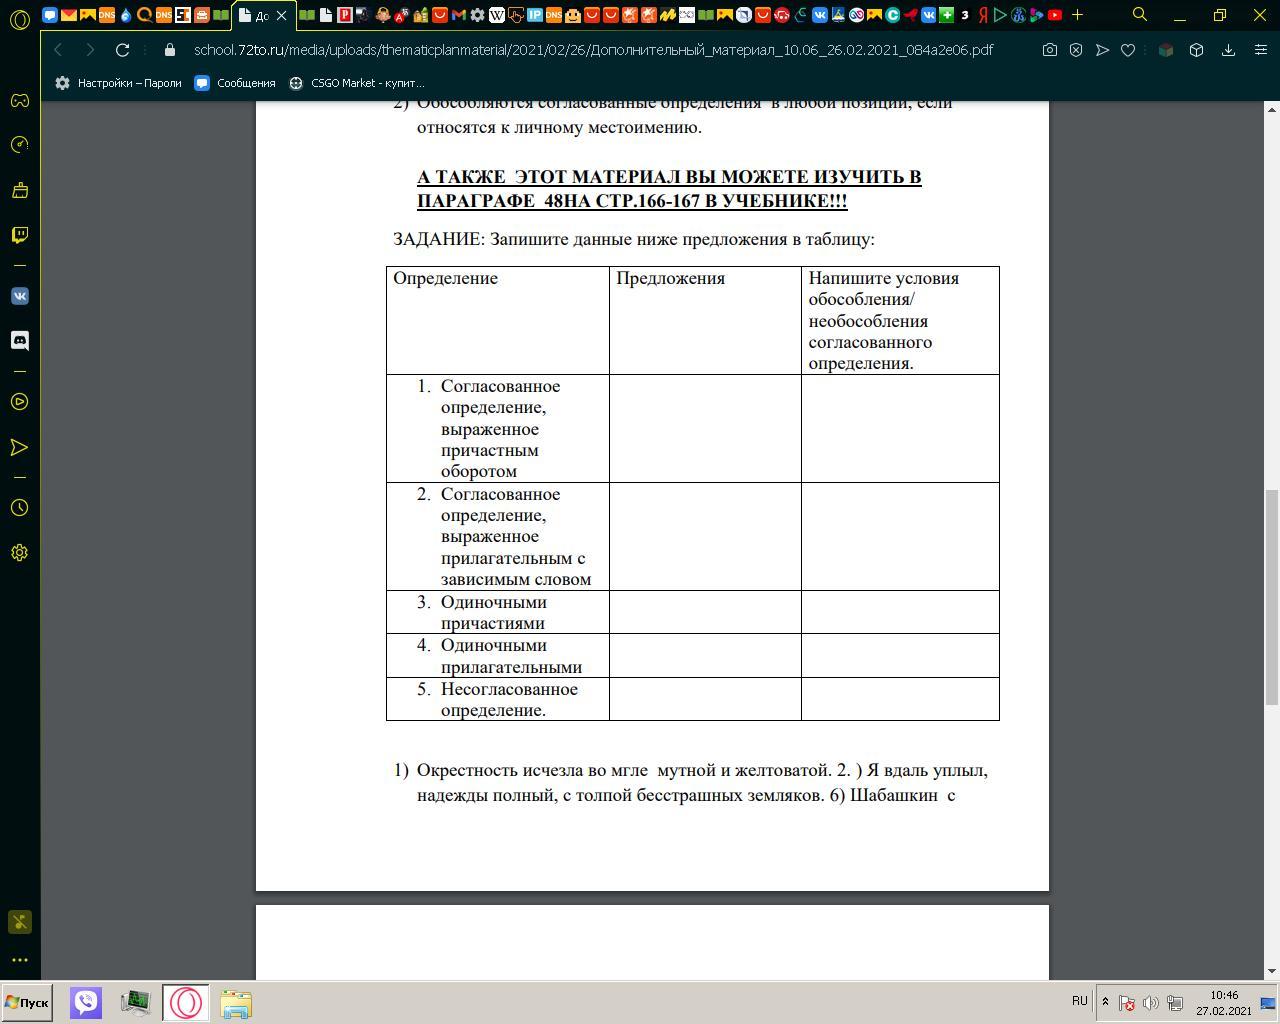Expand hidden system tray icons
This screenshot has height=1024, width=1280.
pos(1105,1002)
